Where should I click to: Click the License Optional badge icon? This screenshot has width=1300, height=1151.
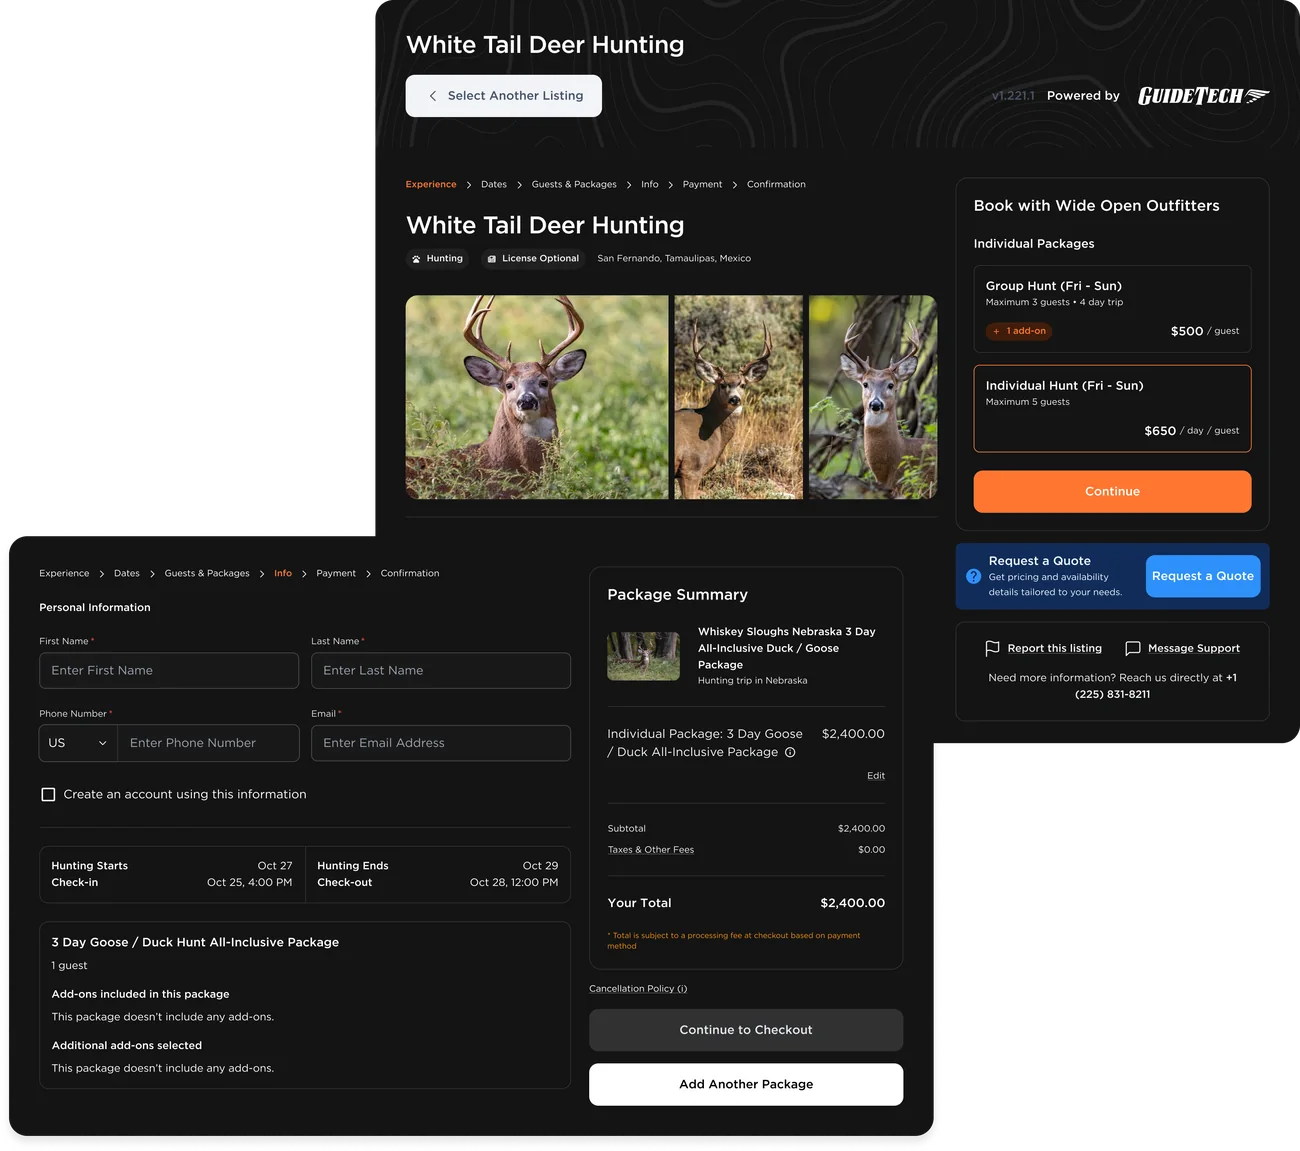(x=491, y=259)
